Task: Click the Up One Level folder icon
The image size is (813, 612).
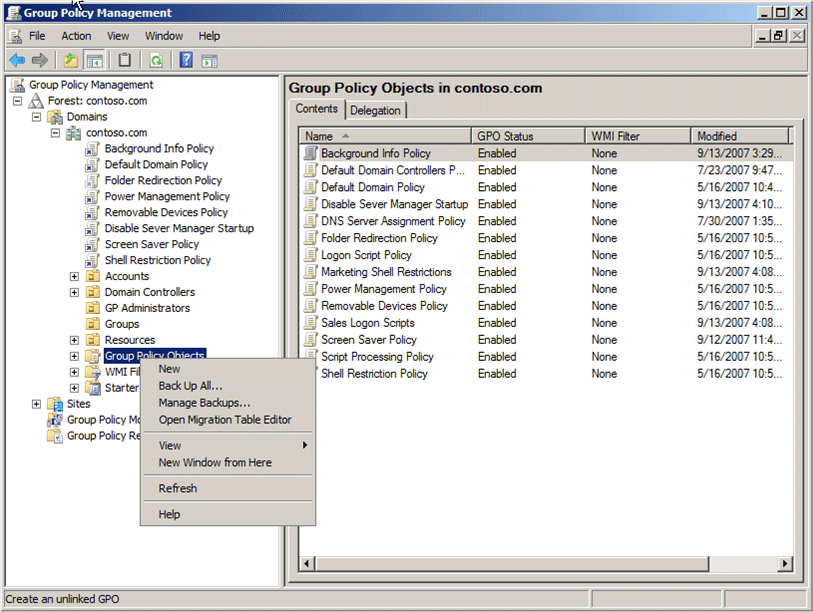Action: (70, 60)
